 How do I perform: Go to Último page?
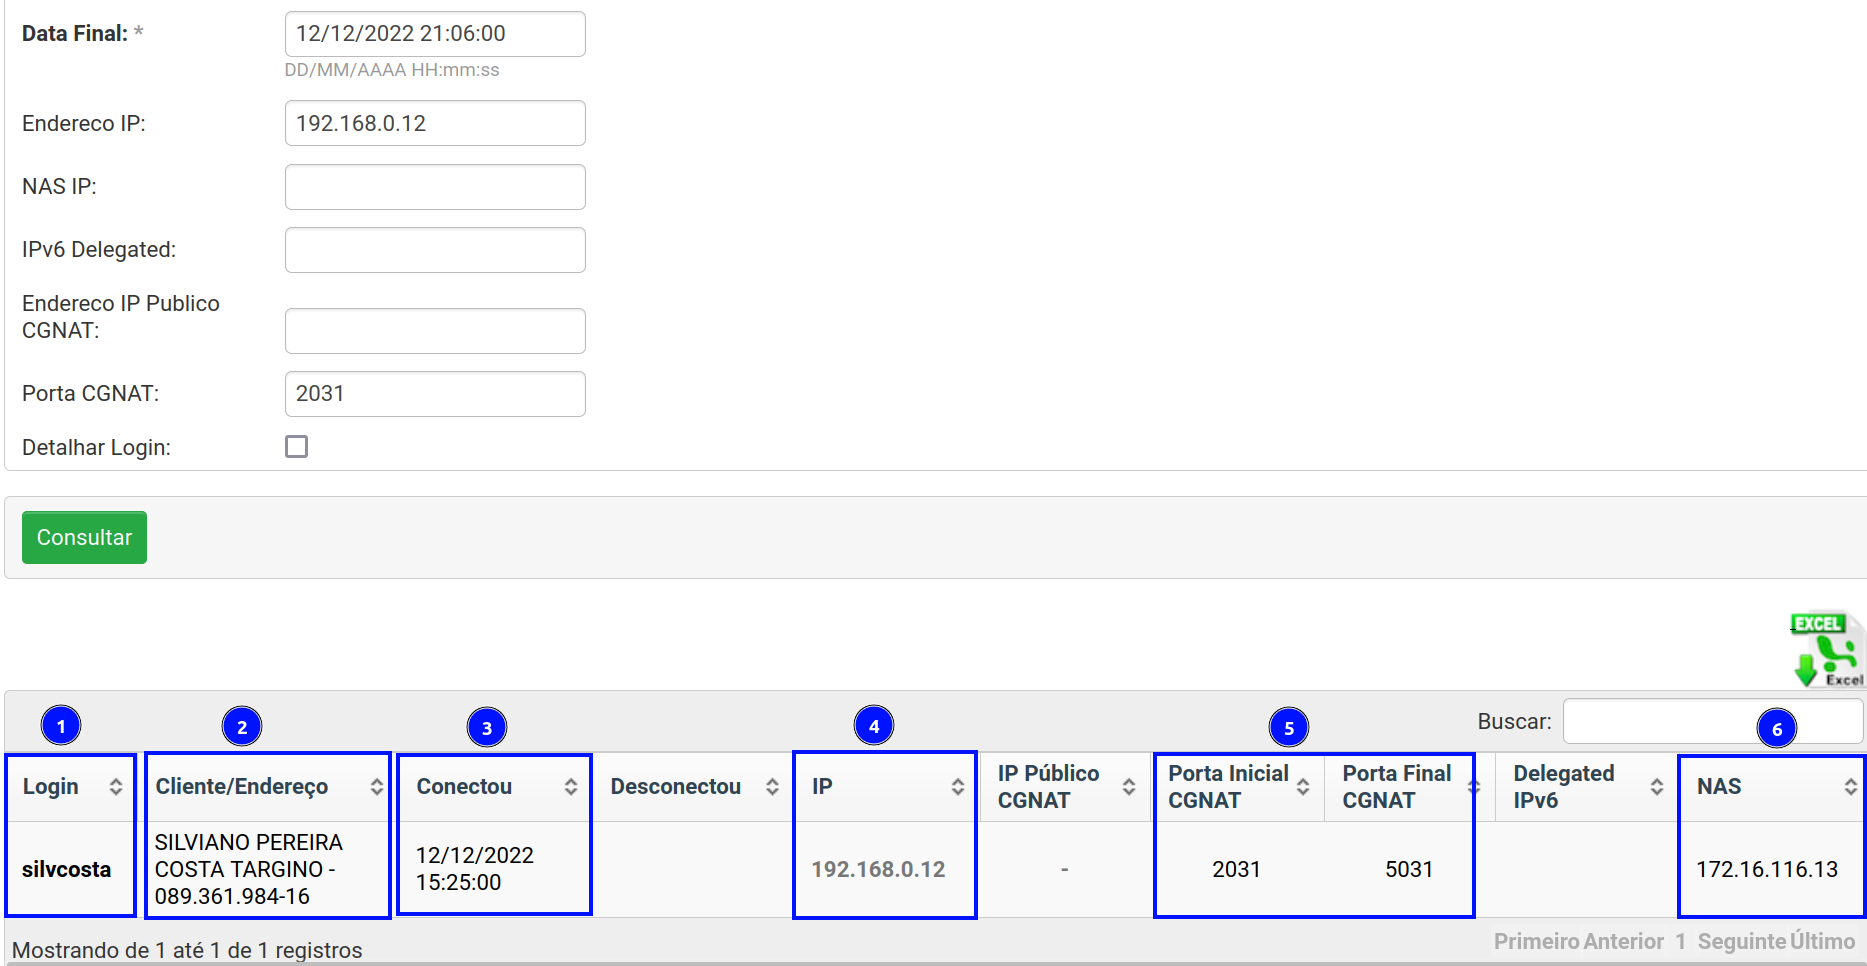coord(1822,941)
